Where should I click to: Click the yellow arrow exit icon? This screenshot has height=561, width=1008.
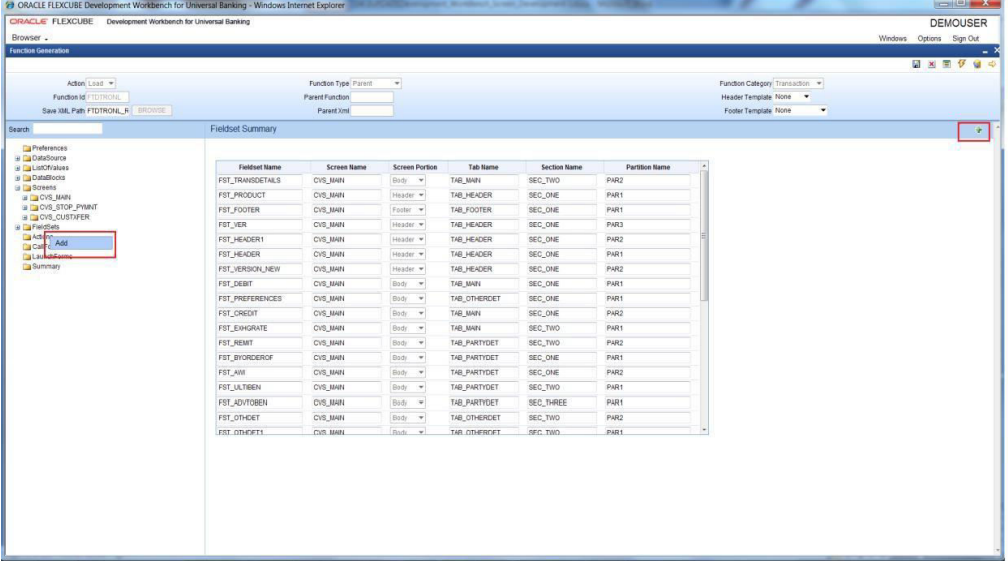(992, 64)
